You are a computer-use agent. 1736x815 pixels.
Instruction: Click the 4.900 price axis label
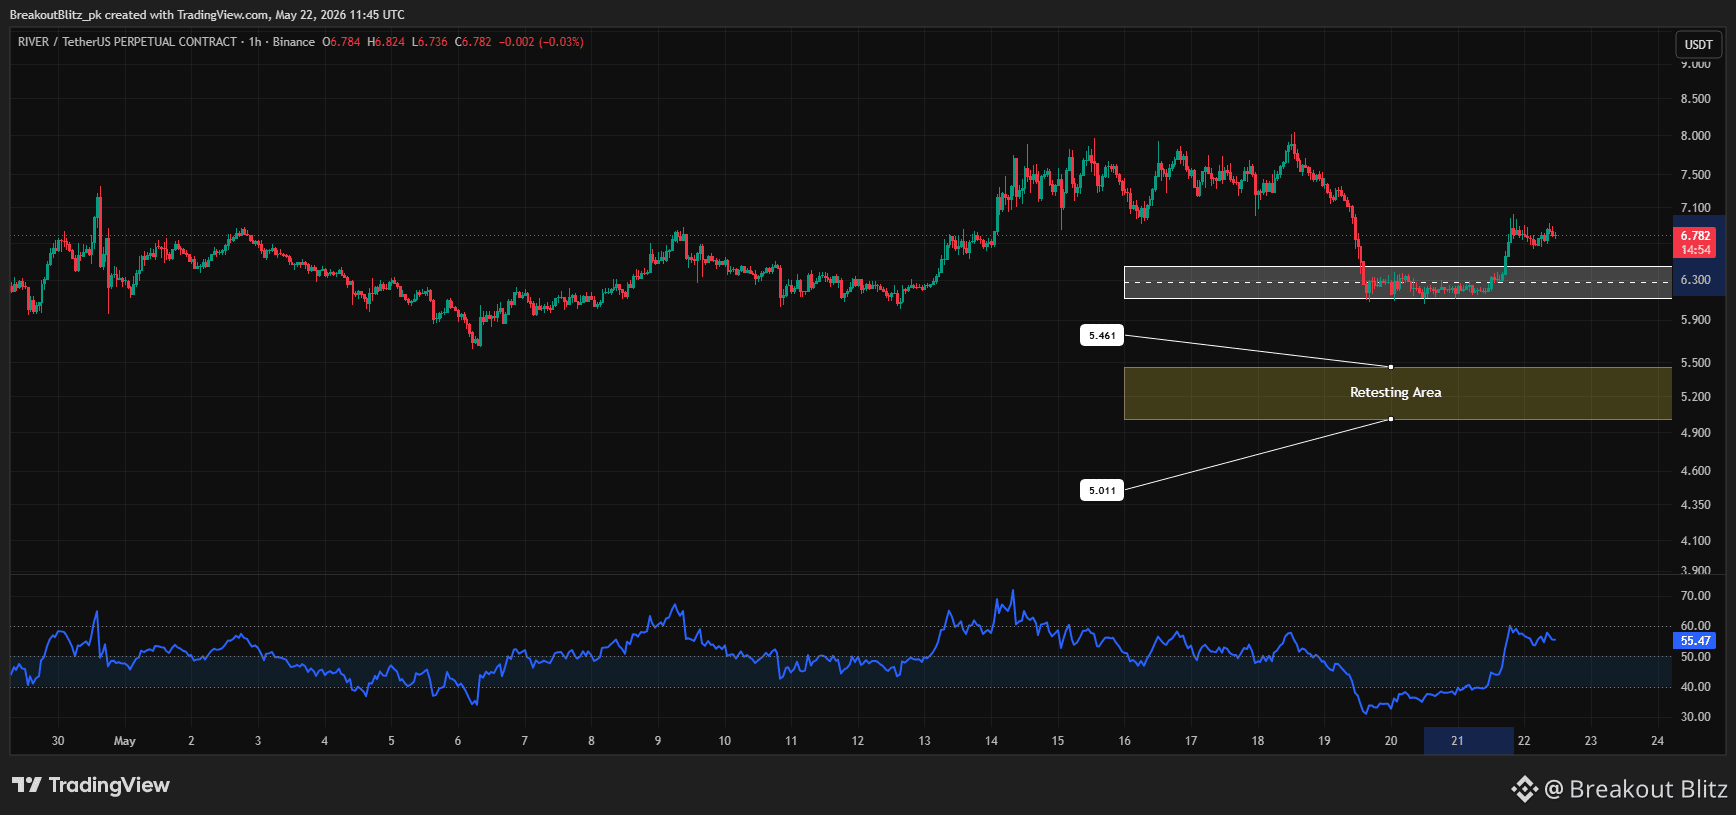pyautogui.click(x=1695, y=433)
